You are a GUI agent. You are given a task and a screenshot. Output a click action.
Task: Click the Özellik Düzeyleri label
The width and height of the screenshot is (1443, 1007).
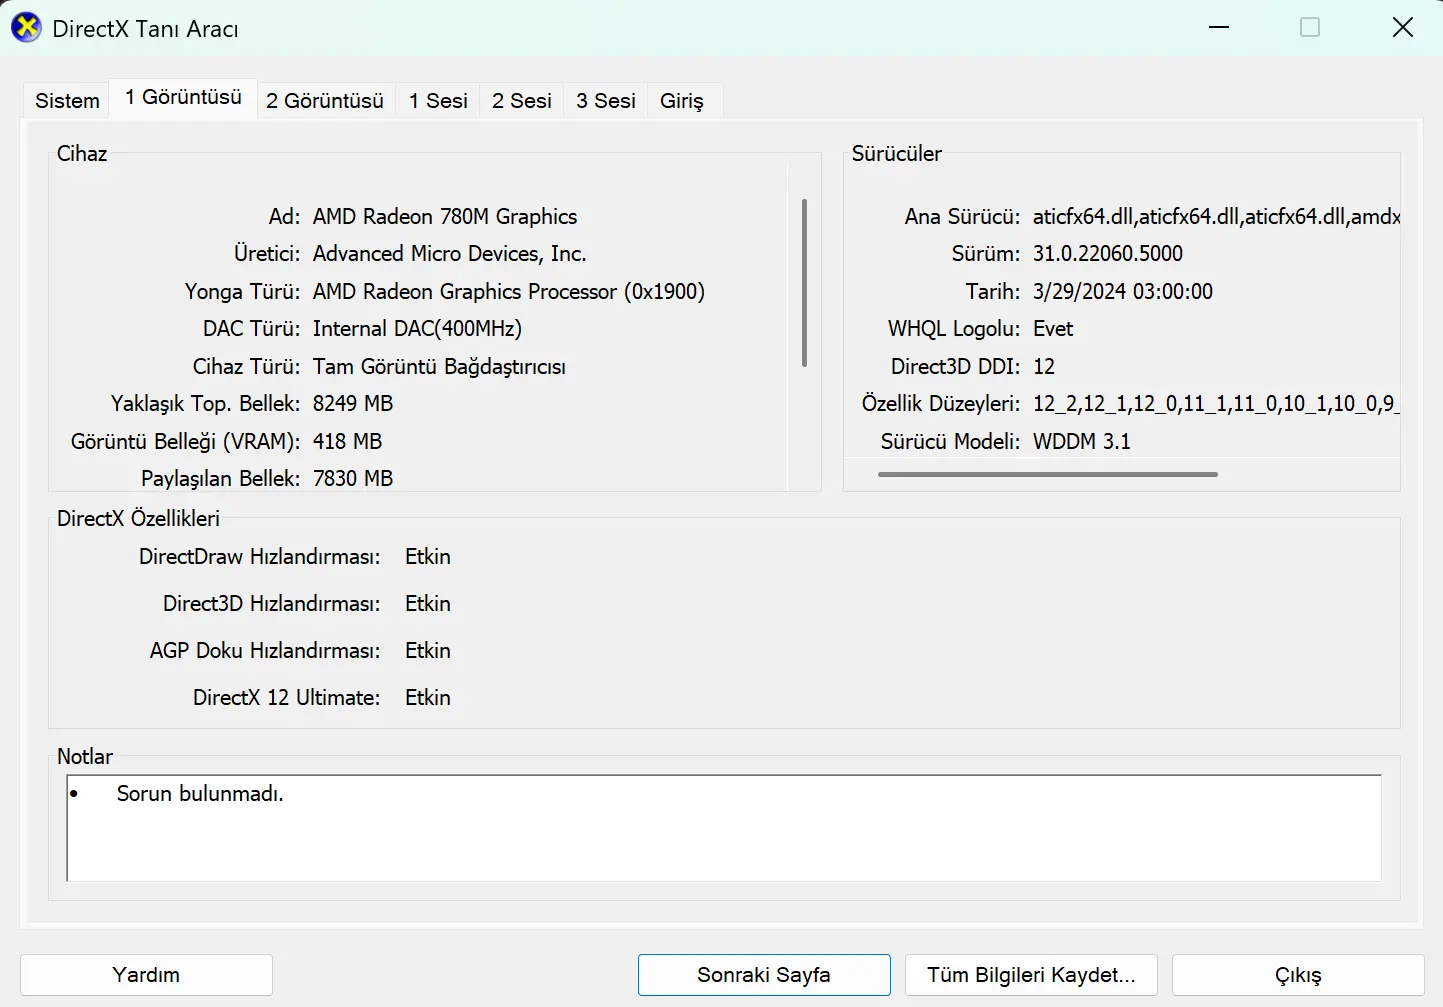pos(941,404)
